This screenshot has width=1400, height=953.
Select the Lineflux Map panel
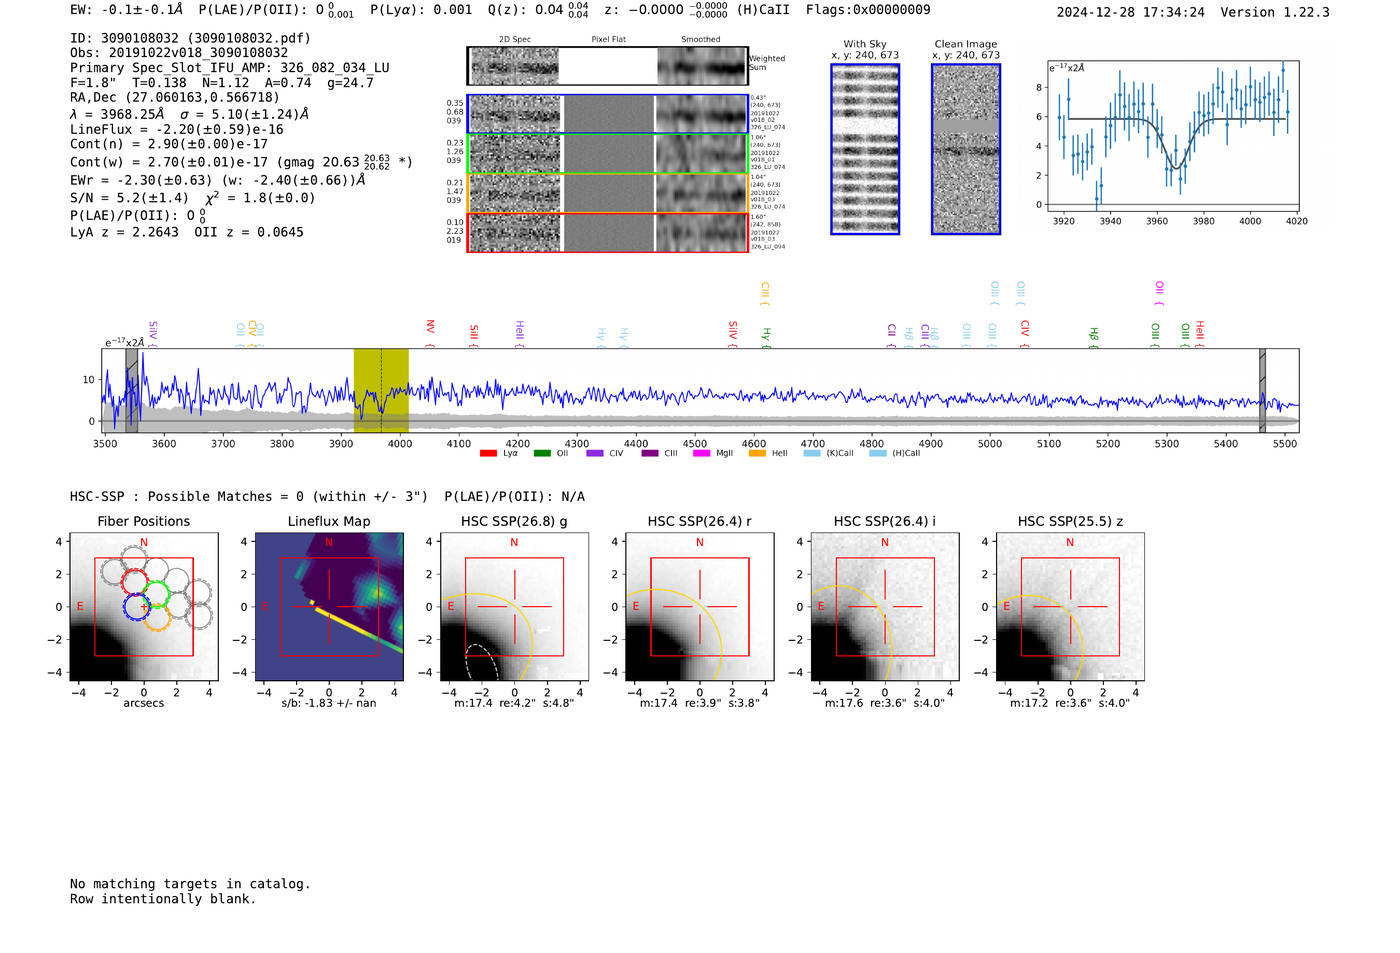coord(329,607)
